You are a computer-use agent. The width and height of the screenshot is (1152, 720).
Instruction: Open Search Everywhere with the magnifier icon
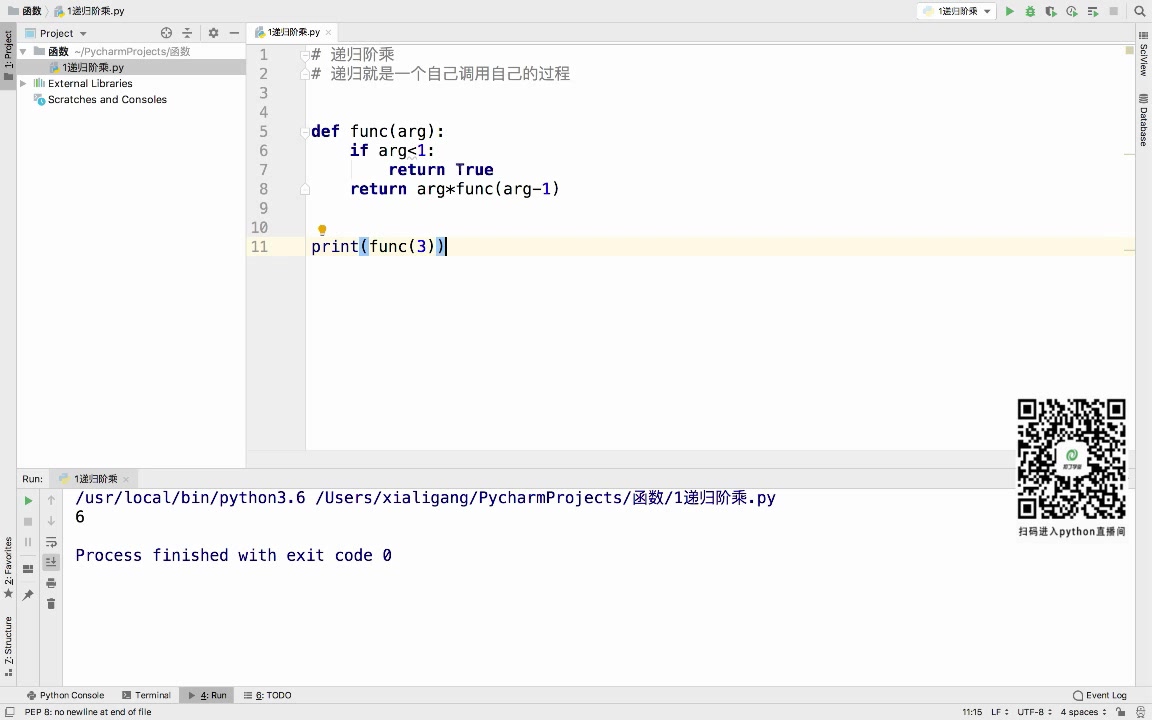[1139, 10]
